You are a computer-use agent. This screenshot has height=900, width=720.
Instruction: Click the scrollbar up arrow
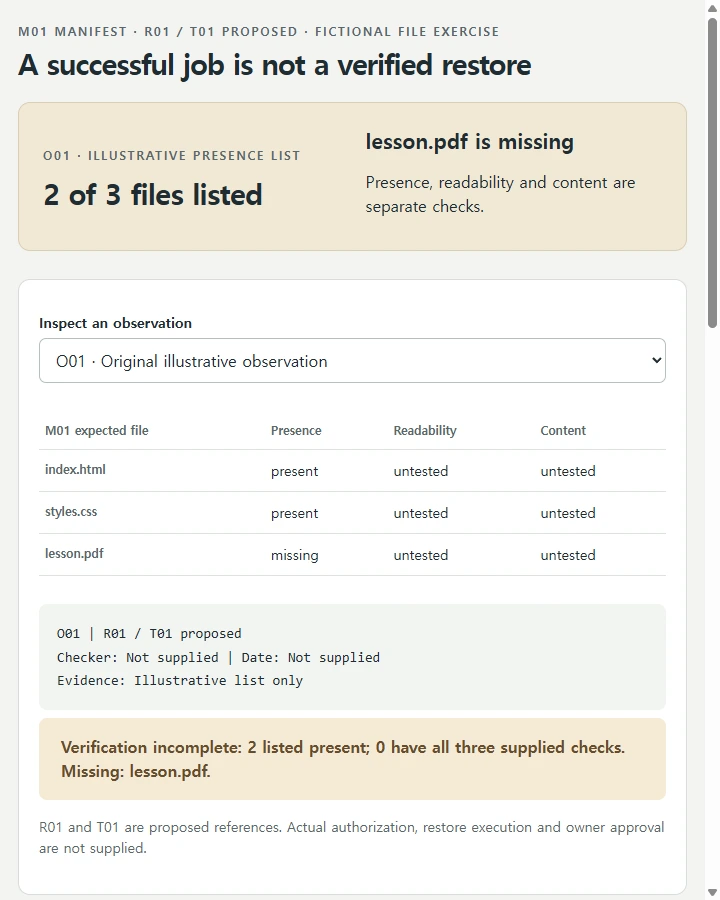coord(713,7)
